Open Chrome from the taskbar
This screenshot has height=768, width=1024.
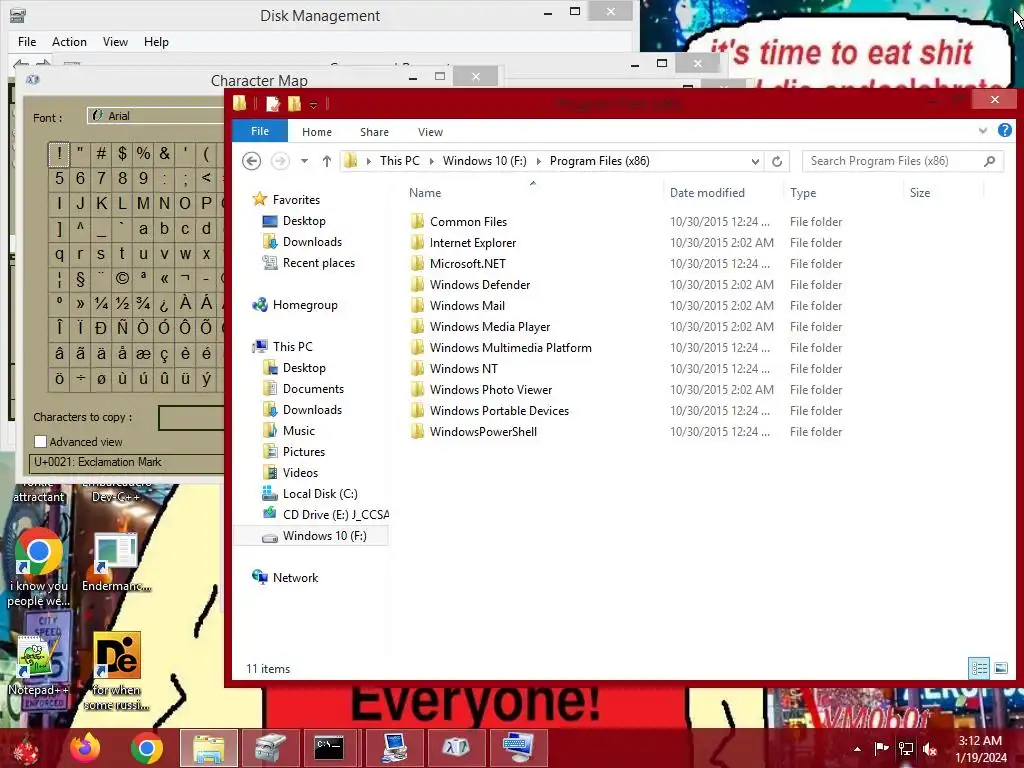pyautogui.click(x=146, y=748)
